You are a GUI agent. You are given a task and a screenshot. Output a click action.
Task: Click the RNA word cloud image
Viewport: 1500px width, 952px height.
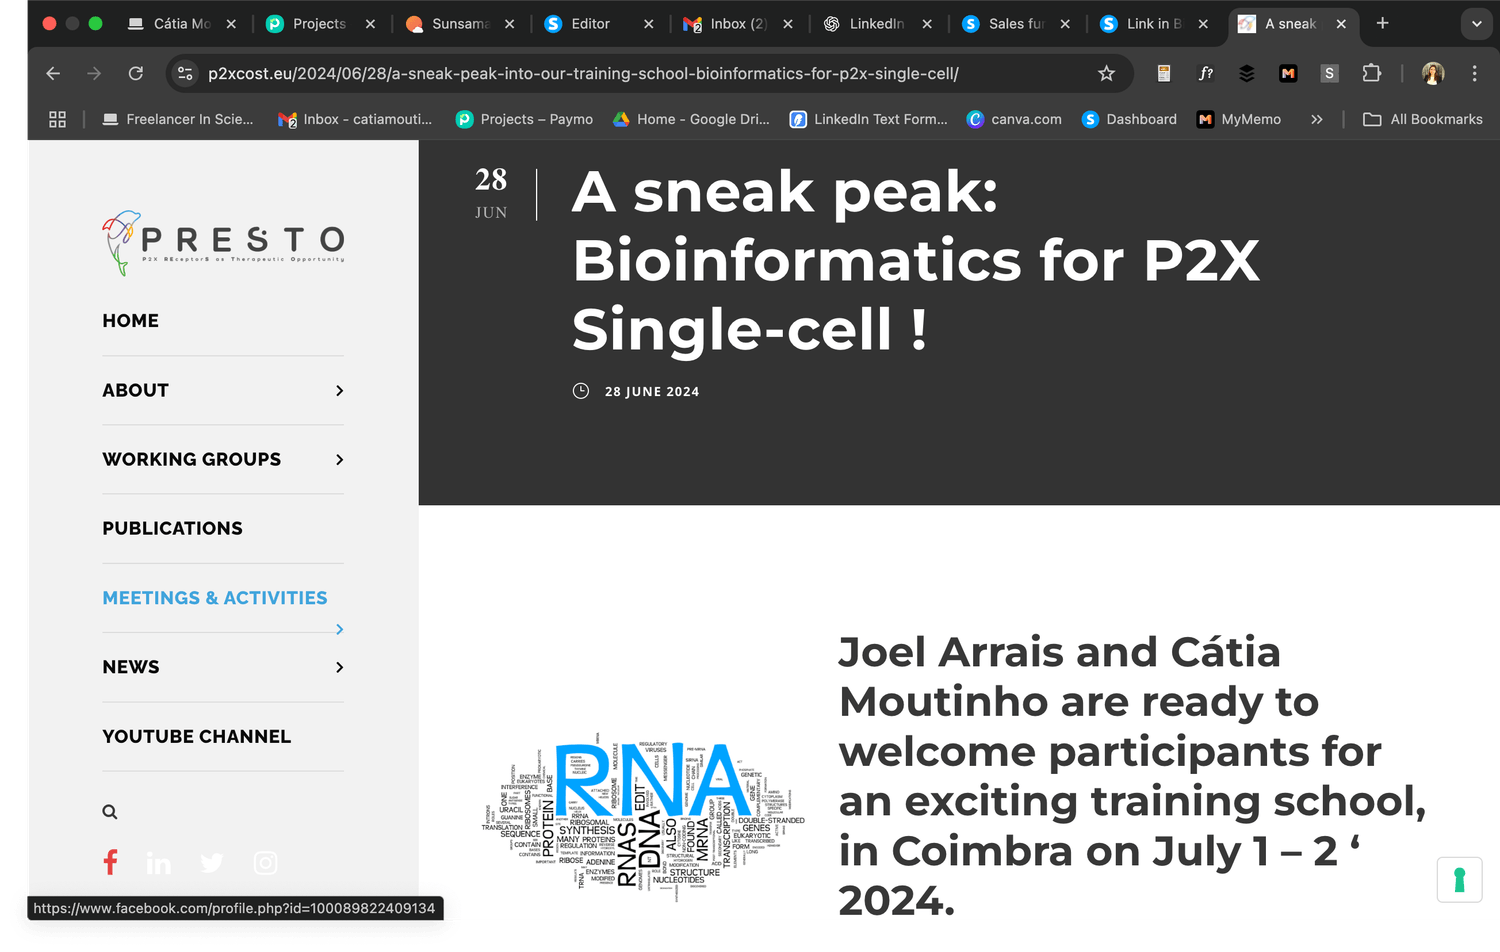coord(643,817)
